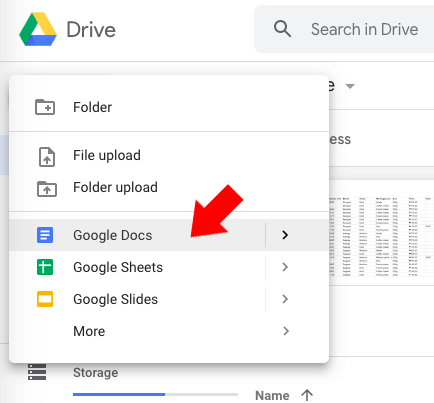This screenshot has height=403, width=434.
Task: Open the Storage link
Action: click(95, 372)
